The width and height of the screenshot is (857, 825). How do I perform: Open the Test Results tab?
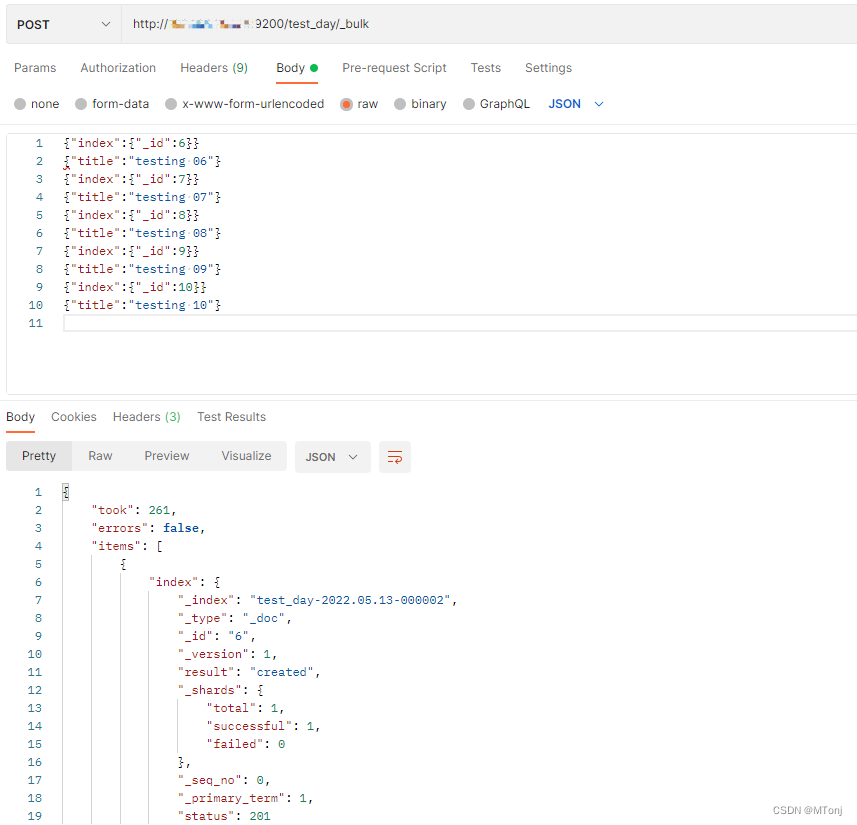point(231,417)
